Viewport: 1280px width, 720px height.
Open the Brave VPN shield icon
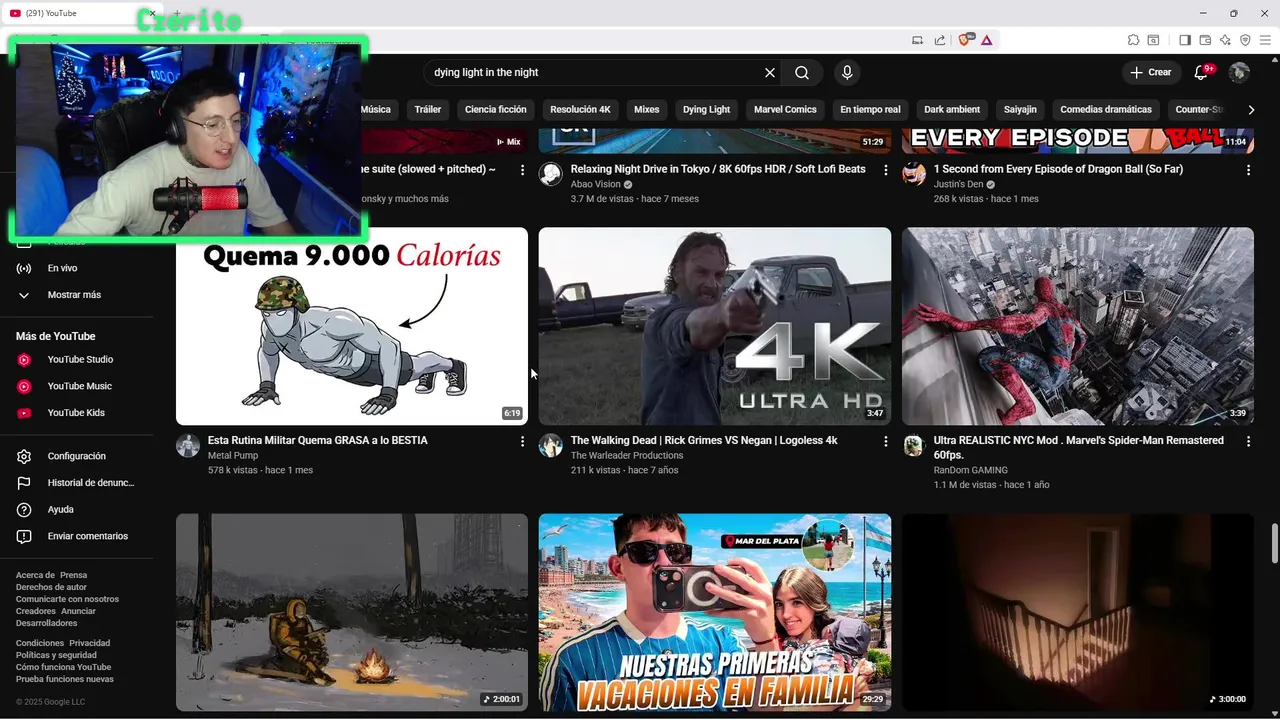click(x=1245, y=40)
